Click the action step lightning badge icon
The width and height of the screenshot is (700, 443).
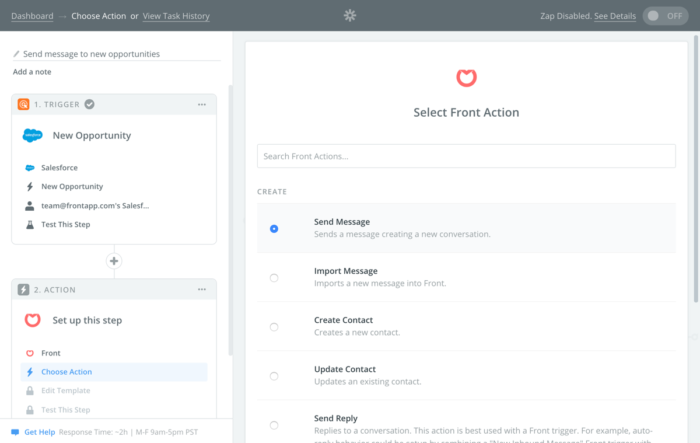(23, 289)
